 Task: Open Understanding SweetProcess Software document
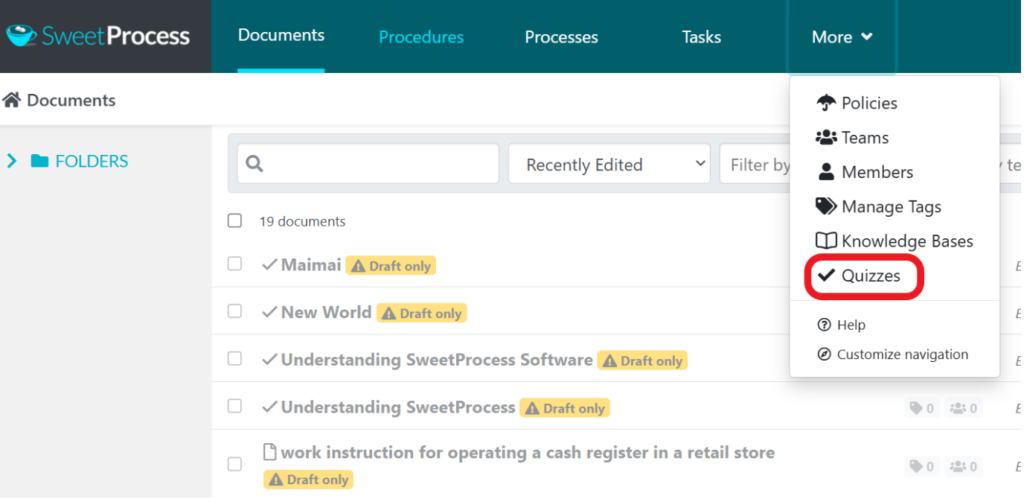(436, 360)
